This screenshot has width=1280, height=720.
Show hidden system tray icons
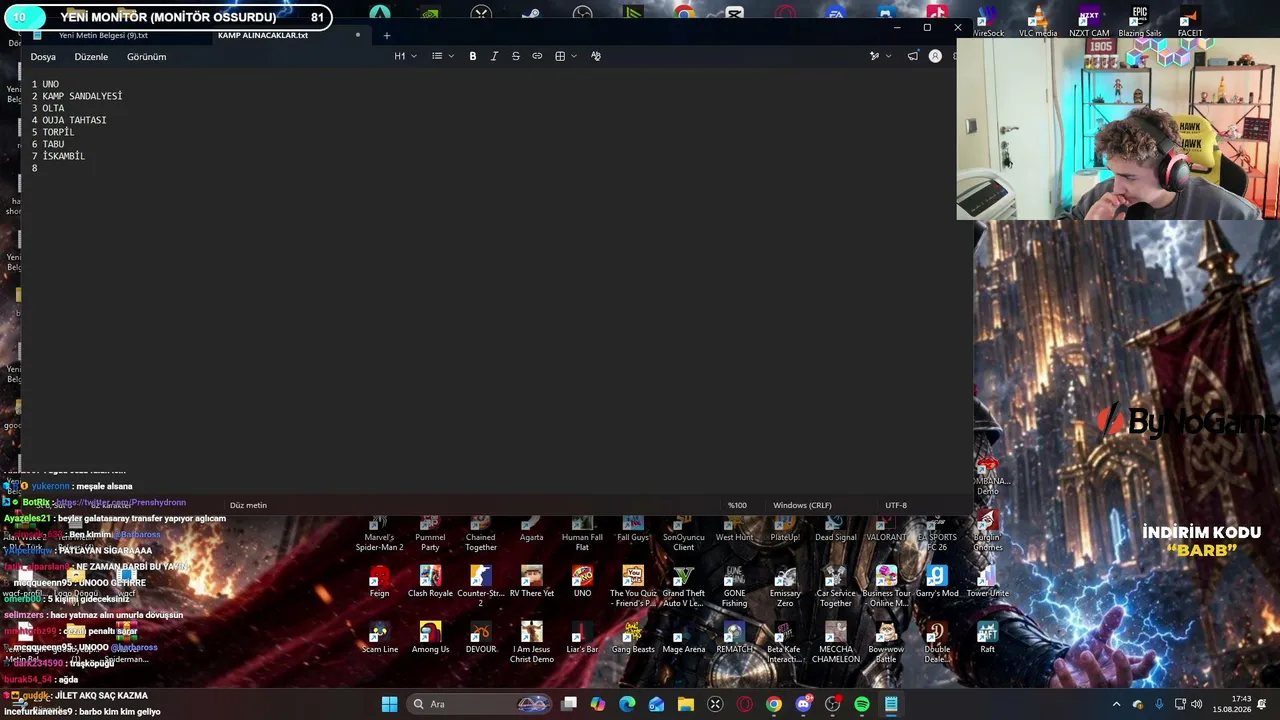(x=1117, y=704)
